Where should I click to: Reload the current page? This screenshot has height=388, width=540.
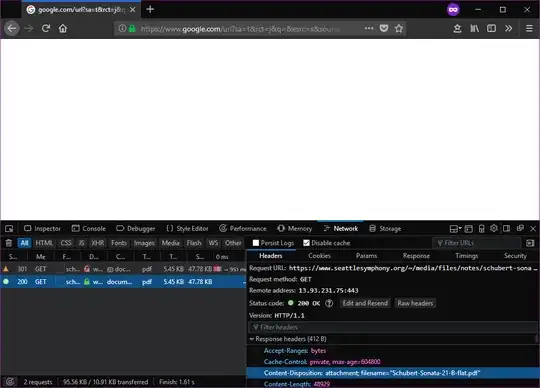46,28
